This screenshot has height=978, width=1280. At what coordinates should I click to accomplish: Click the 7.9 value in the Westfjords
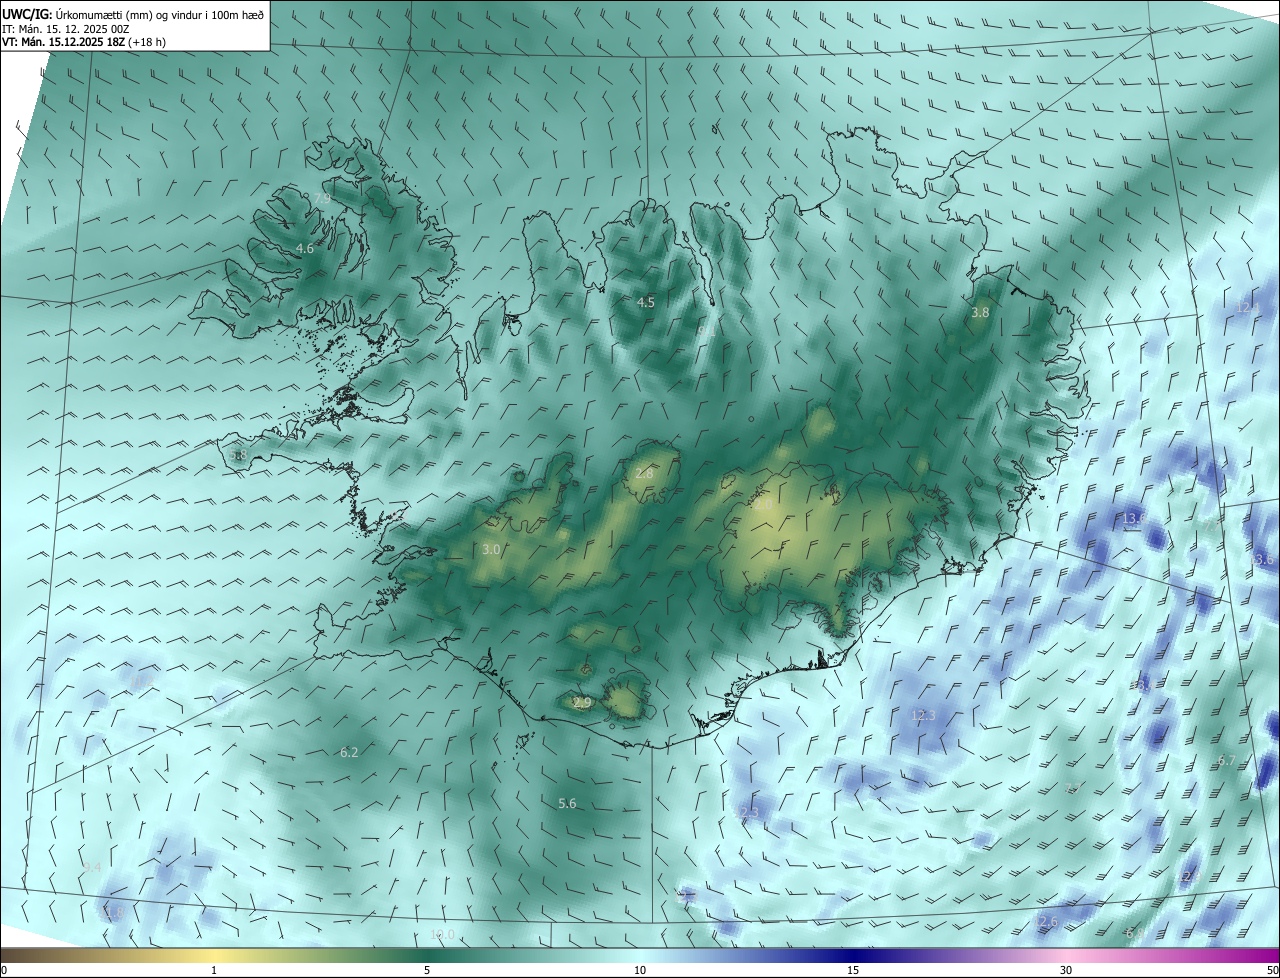pos(322,199)
